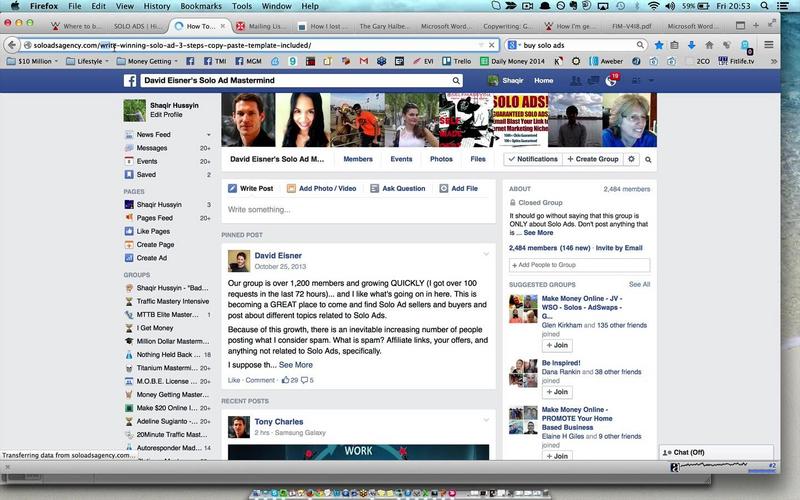Open the group Photos tab
Viewport: 800px width, 500px height.
coord(441,159)
